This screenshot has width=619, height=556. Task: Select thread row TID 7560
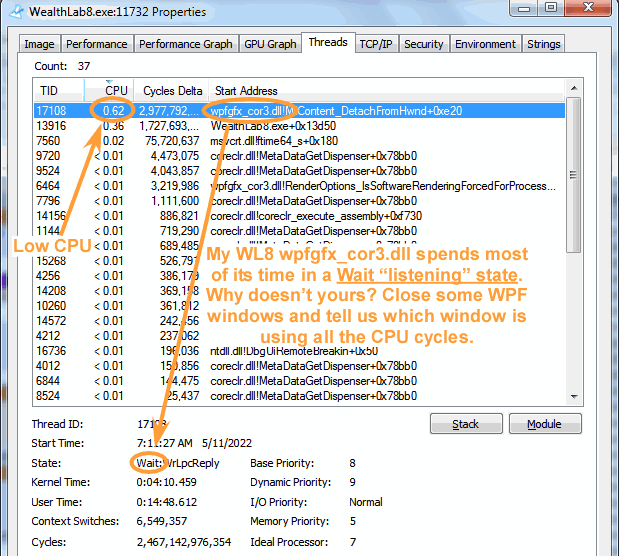[299, 141]
